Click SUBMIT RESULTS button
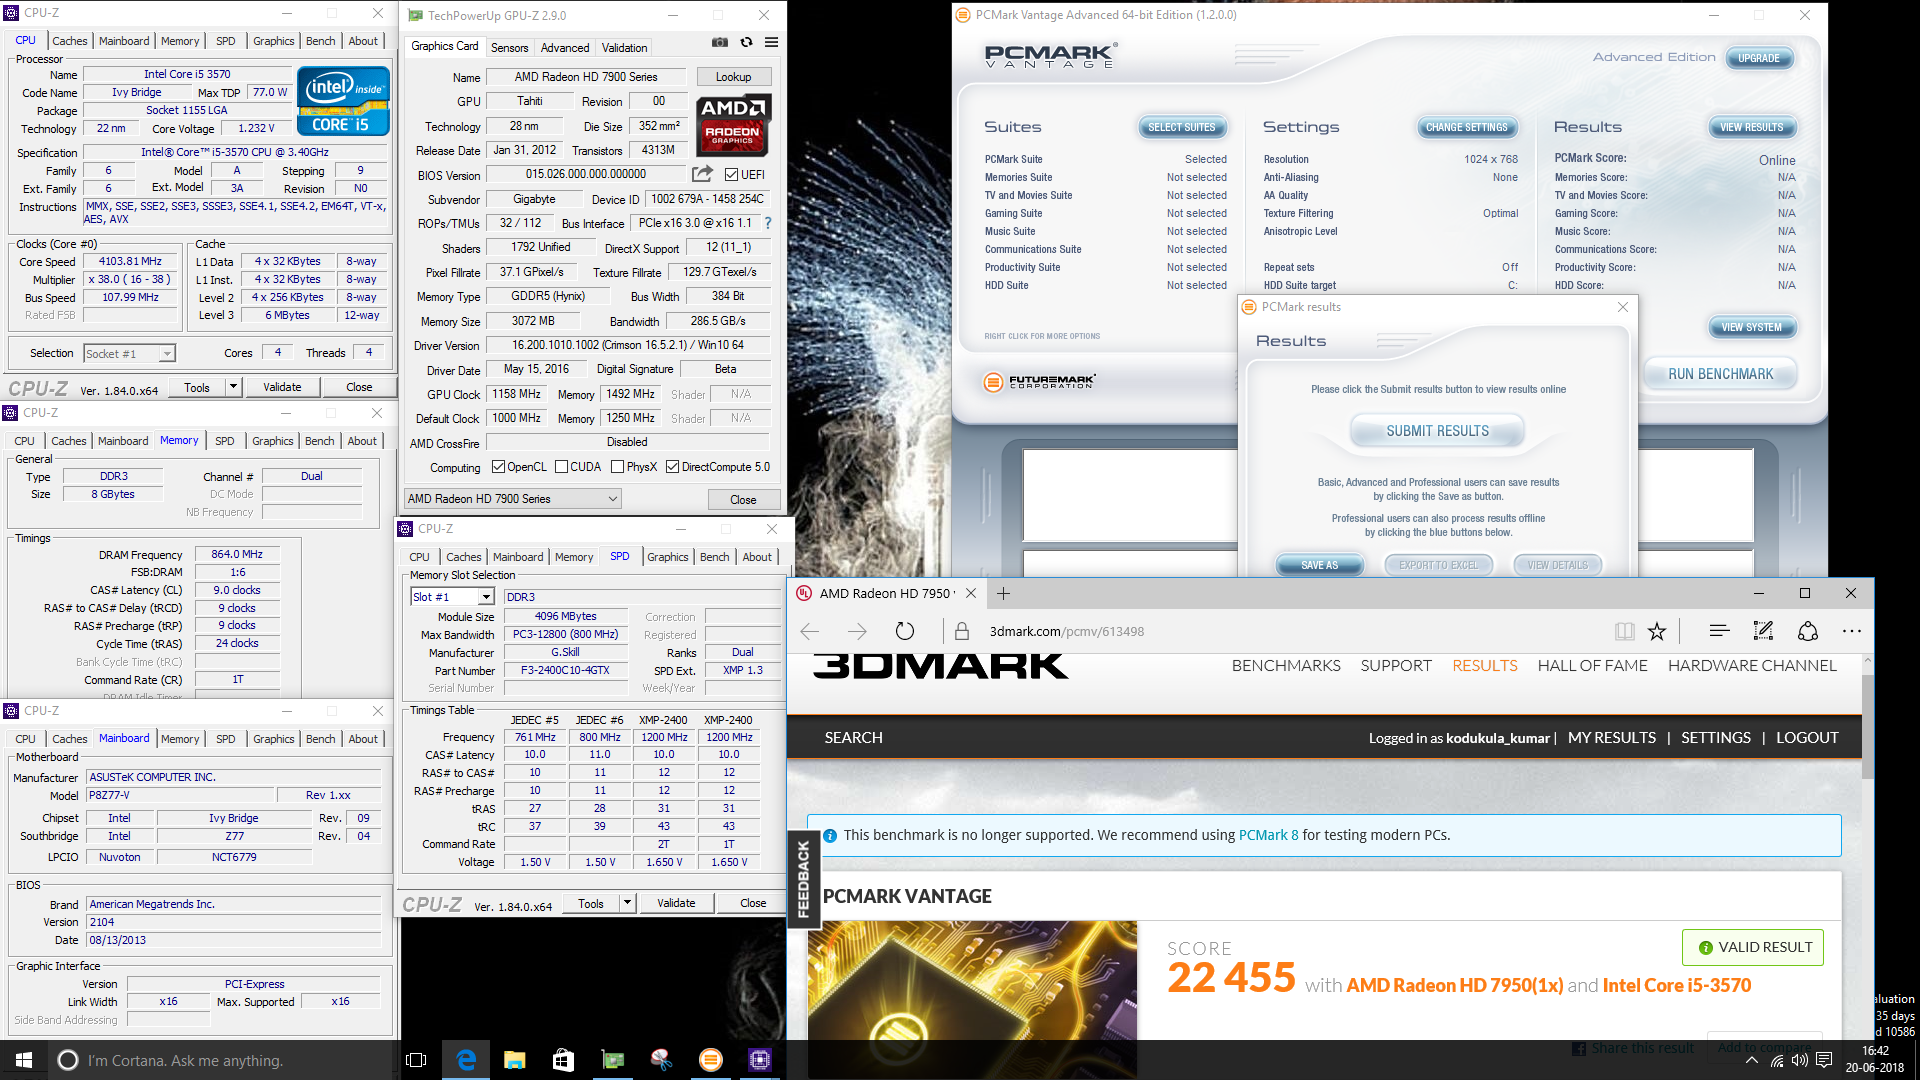This screenshot has height=1080, width=1920. click(x=1437, y=431)
